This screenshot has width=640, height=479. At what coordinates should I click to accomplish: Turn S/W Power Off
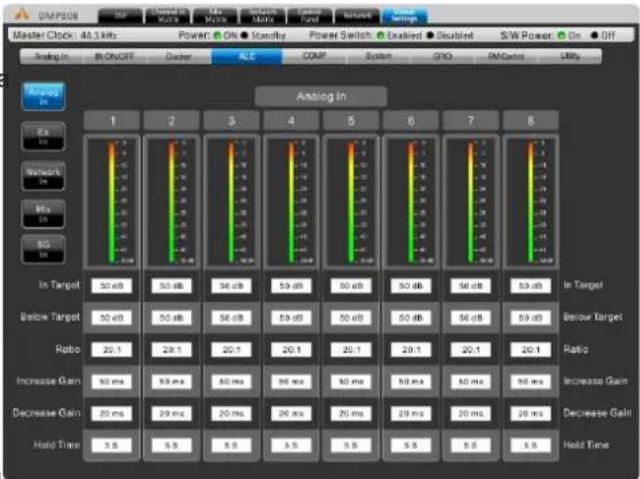coord(603,35)
